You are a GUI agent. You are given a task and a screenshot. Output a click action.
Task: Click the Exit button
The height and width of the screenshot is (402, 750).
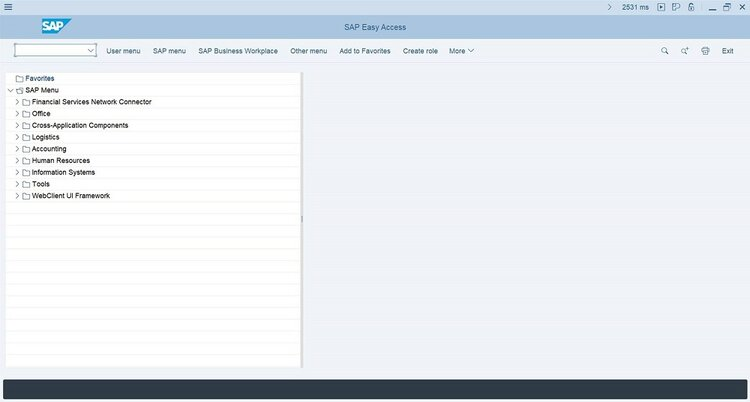(728, 51)
